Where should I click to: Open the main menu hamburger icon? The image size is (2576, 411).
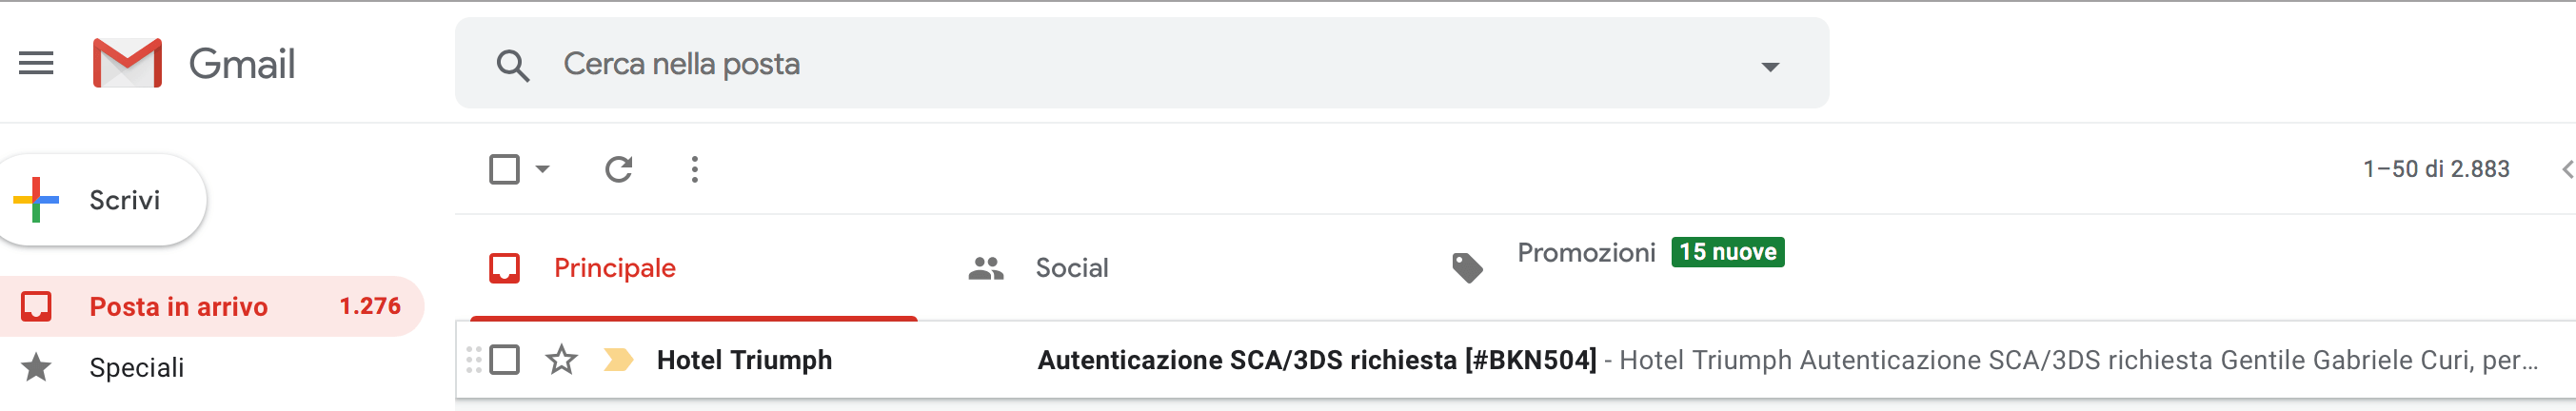pyautogui.click(x=36, y=64)
